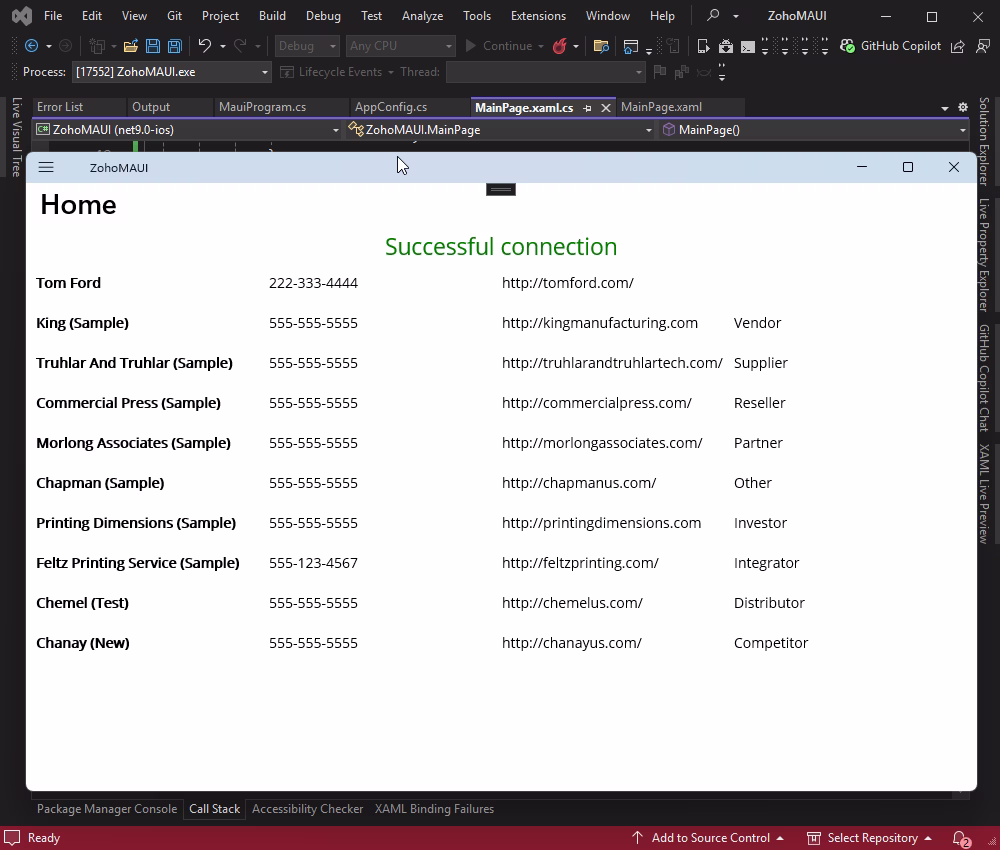Open the Analyze menu
The image size is (1000, 850).
pos(422,15)
